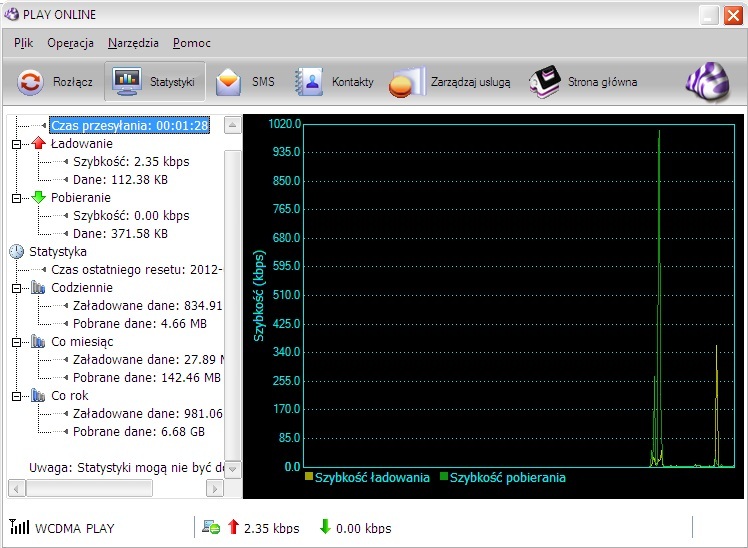Click the signal strength bars icon
This screenshot has width=748, height=548.
19,527
